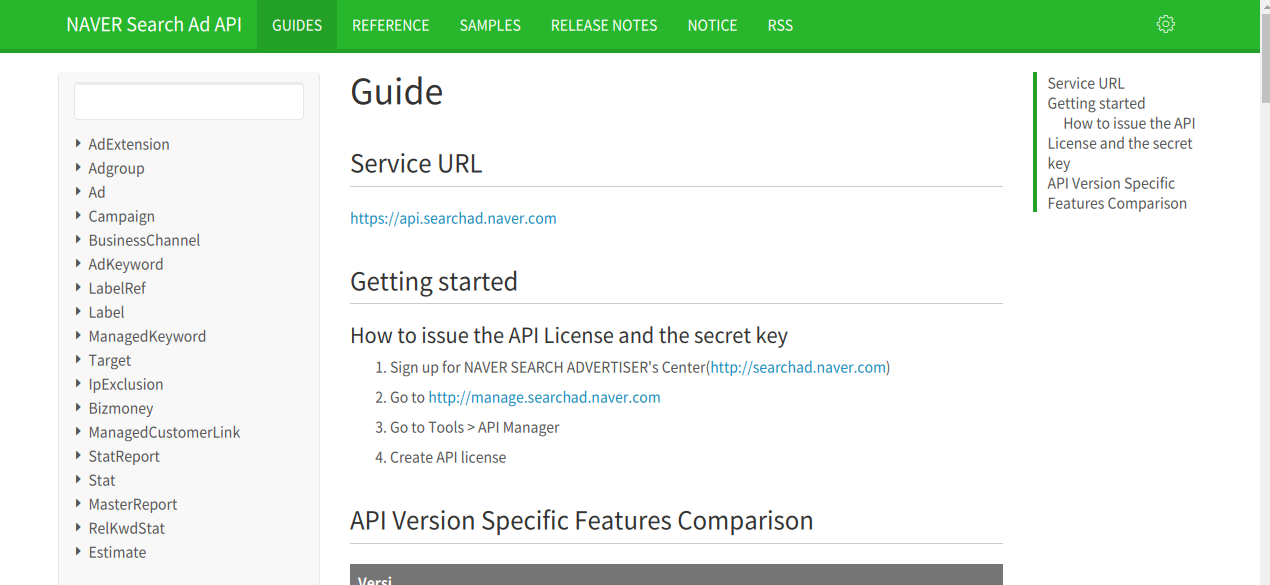Image resolution: width=1270 pixels, height=585 pixels.
Task: Click the Guide page heading
Action: (396, 91)
